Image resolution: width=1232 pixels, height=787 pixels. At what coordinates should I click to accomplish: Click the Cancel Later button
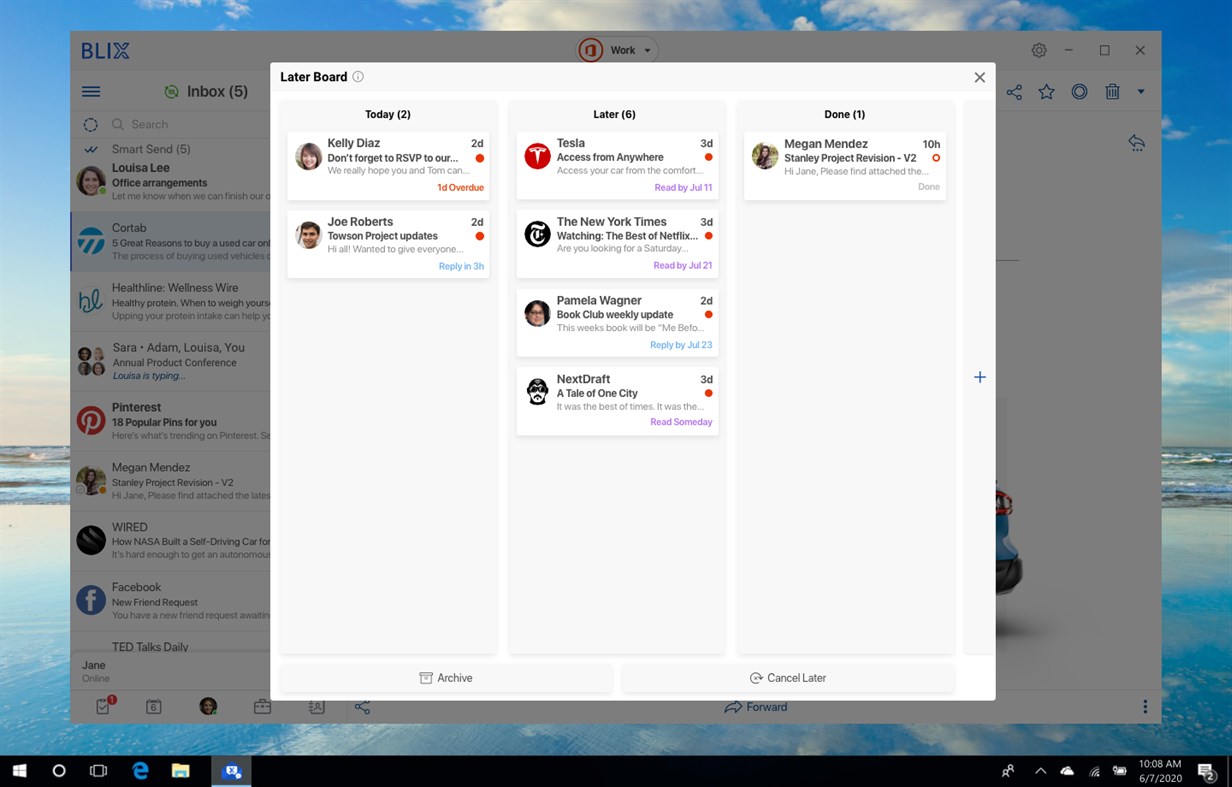[788, 677]
